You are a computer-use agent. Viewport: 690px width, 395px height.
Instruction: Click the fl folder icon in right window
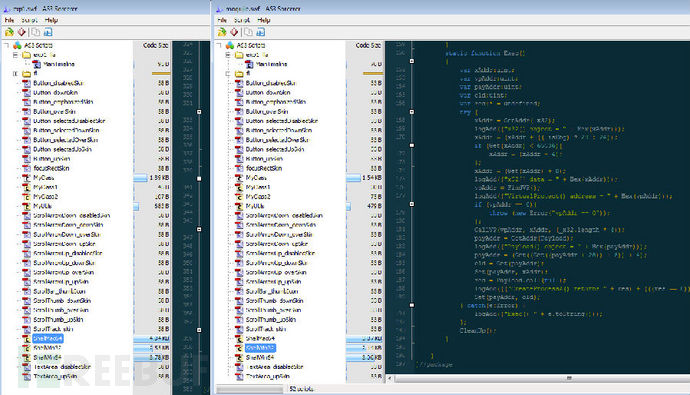coord(239,73)
